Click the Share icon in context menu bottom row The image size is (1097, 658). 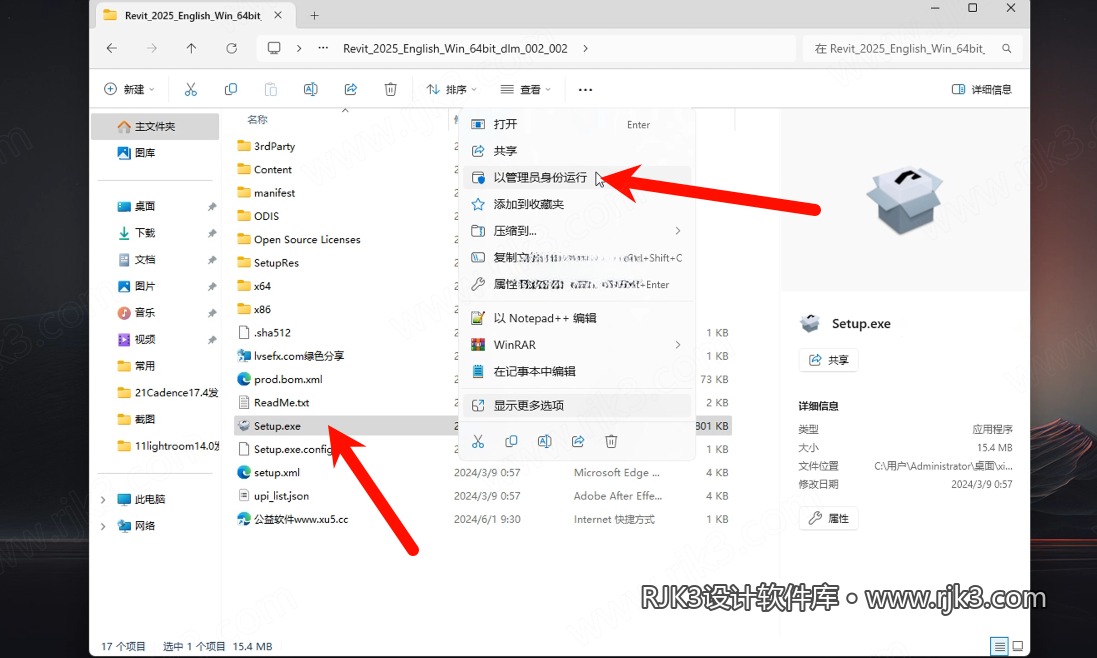point(578,441)
